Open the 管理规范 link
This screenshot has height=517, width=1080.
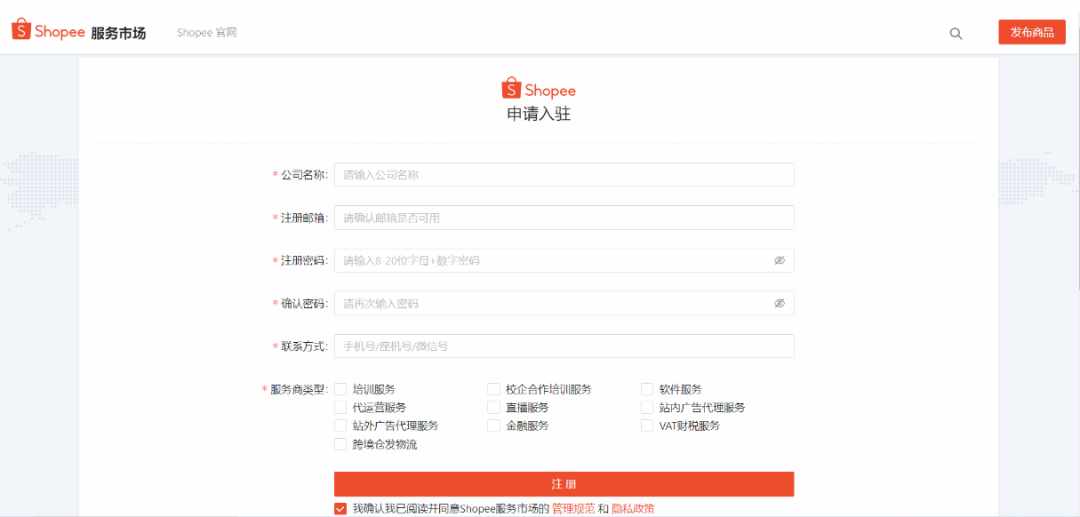click(x=573, y=509)
